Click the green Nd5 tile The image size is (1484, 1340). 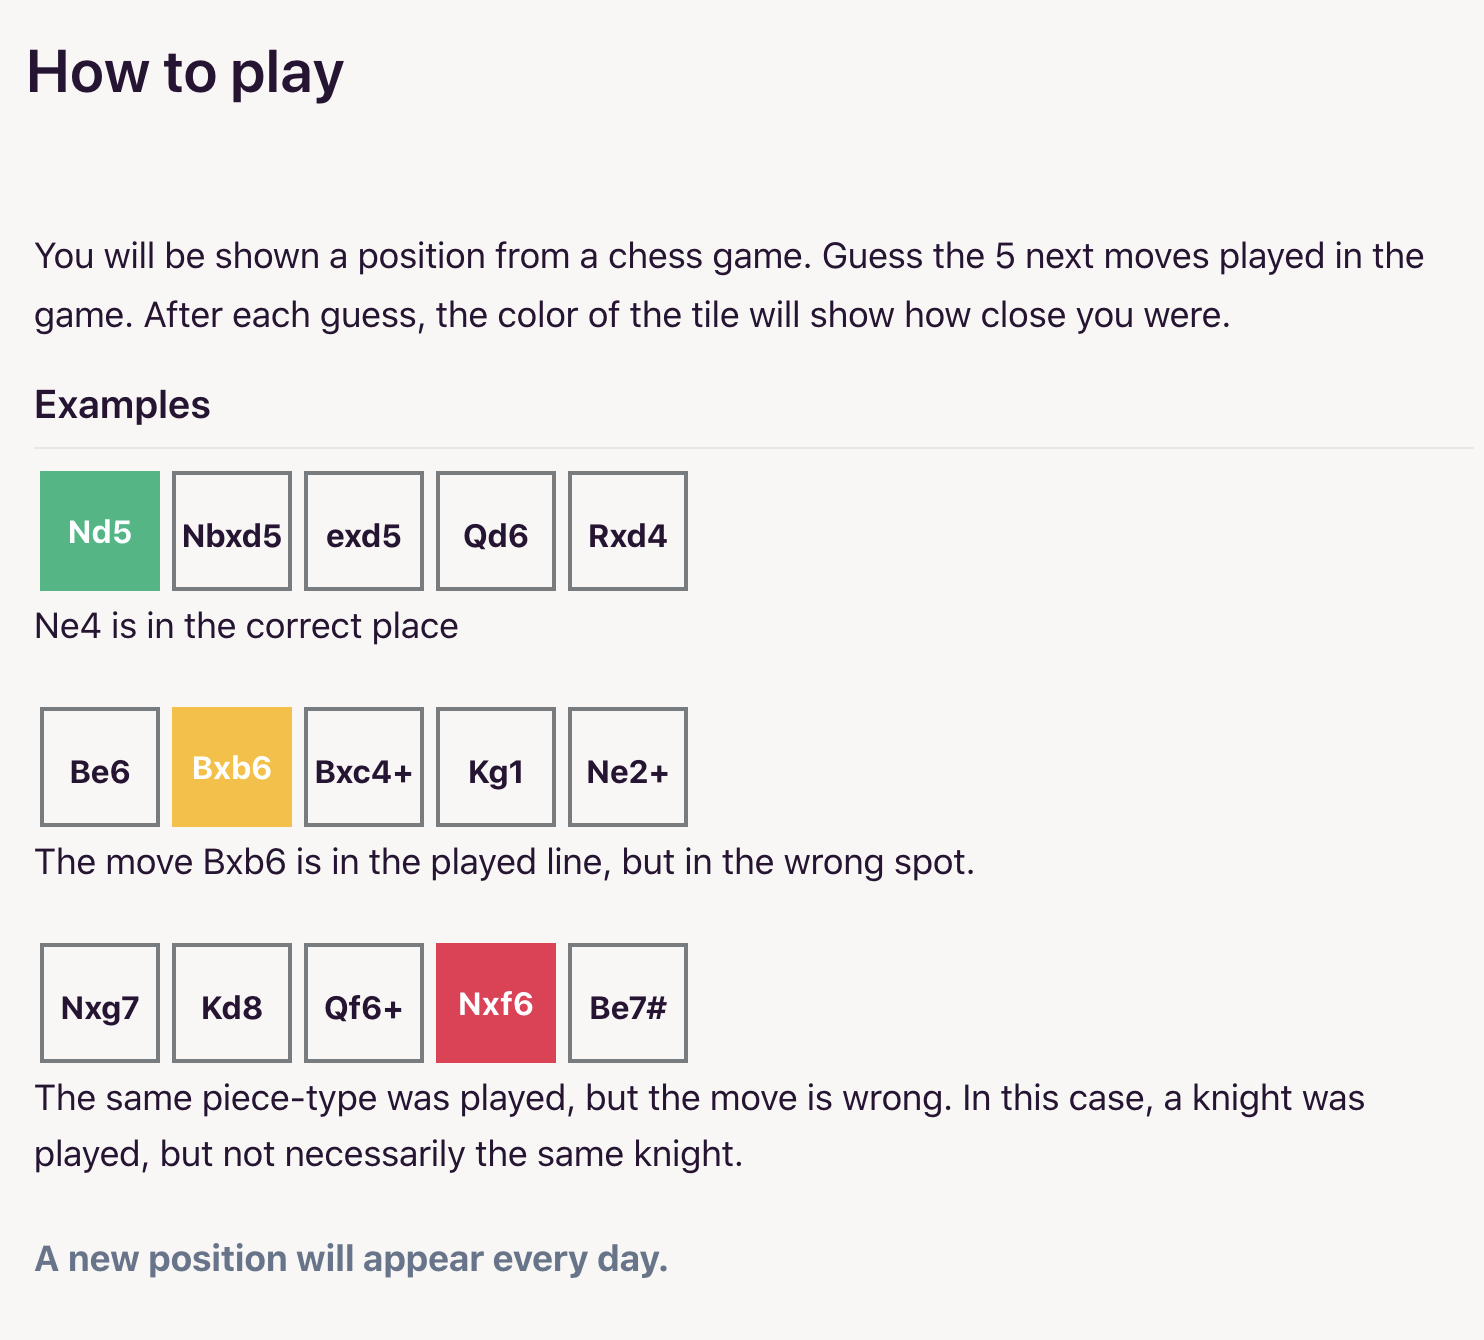tap(100, 531)
